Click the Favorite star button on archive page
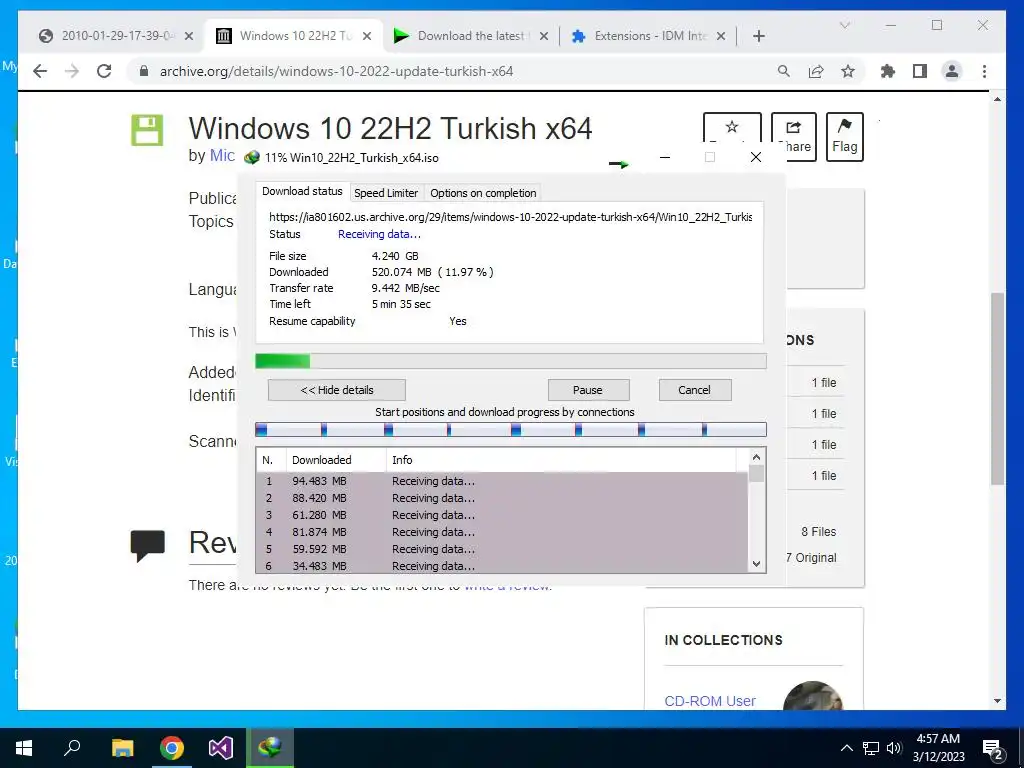The height and width of the screenshot is (768, 1024). tap(732, 127)
